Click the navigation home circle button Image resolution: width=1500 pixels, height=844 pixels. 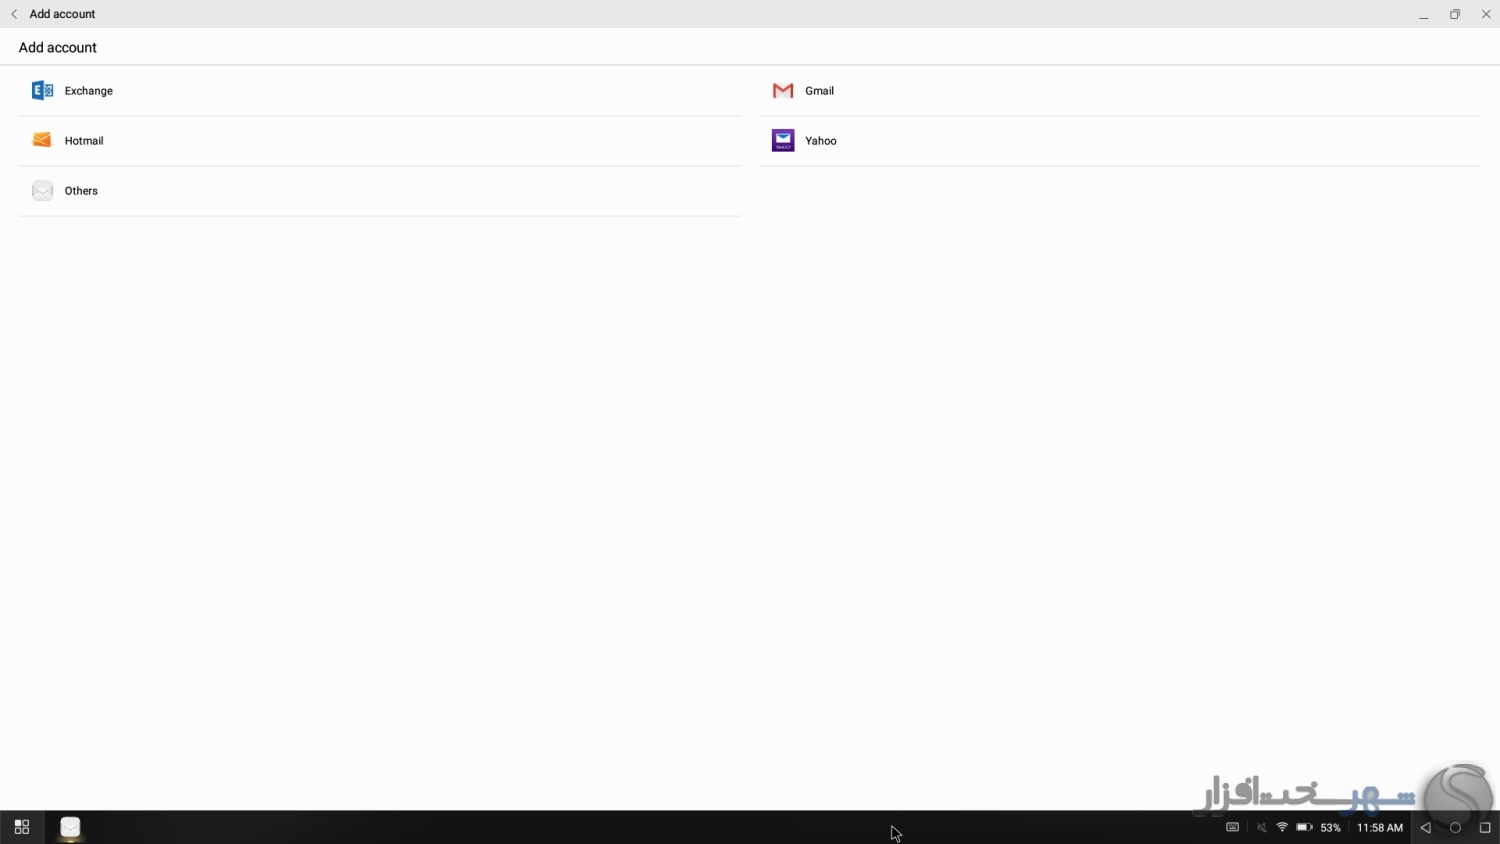(x=1456, y=828)
